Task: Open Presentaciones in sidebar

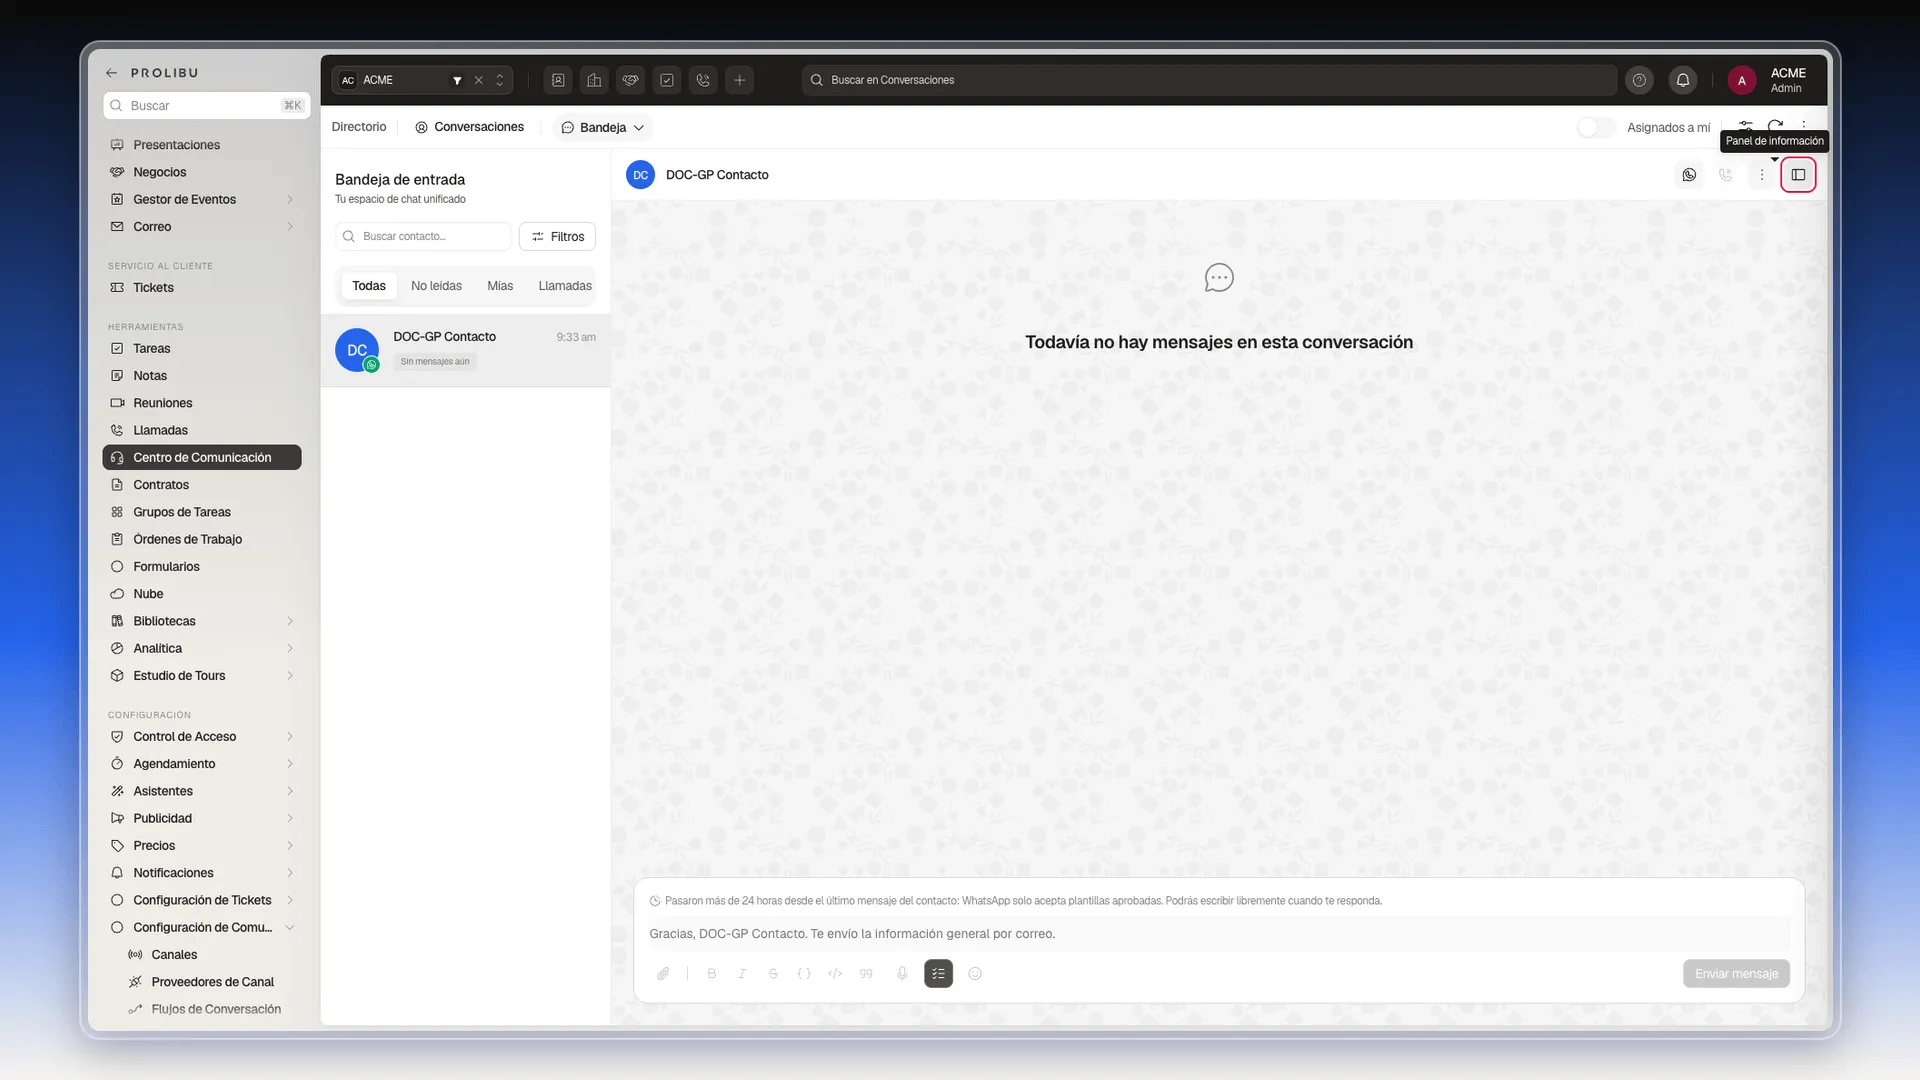Action: click(x=202, y=145)
